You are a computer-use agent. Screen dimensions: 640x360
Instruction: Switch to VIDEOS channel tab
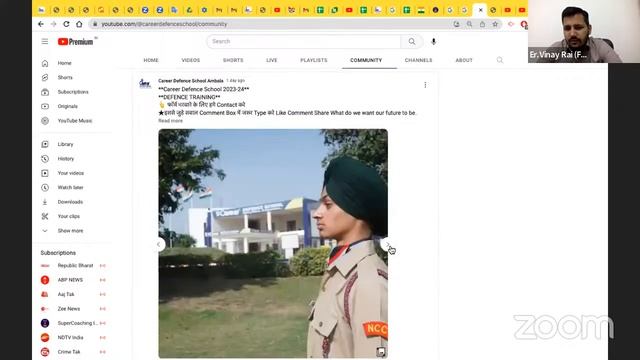(191, 60)
